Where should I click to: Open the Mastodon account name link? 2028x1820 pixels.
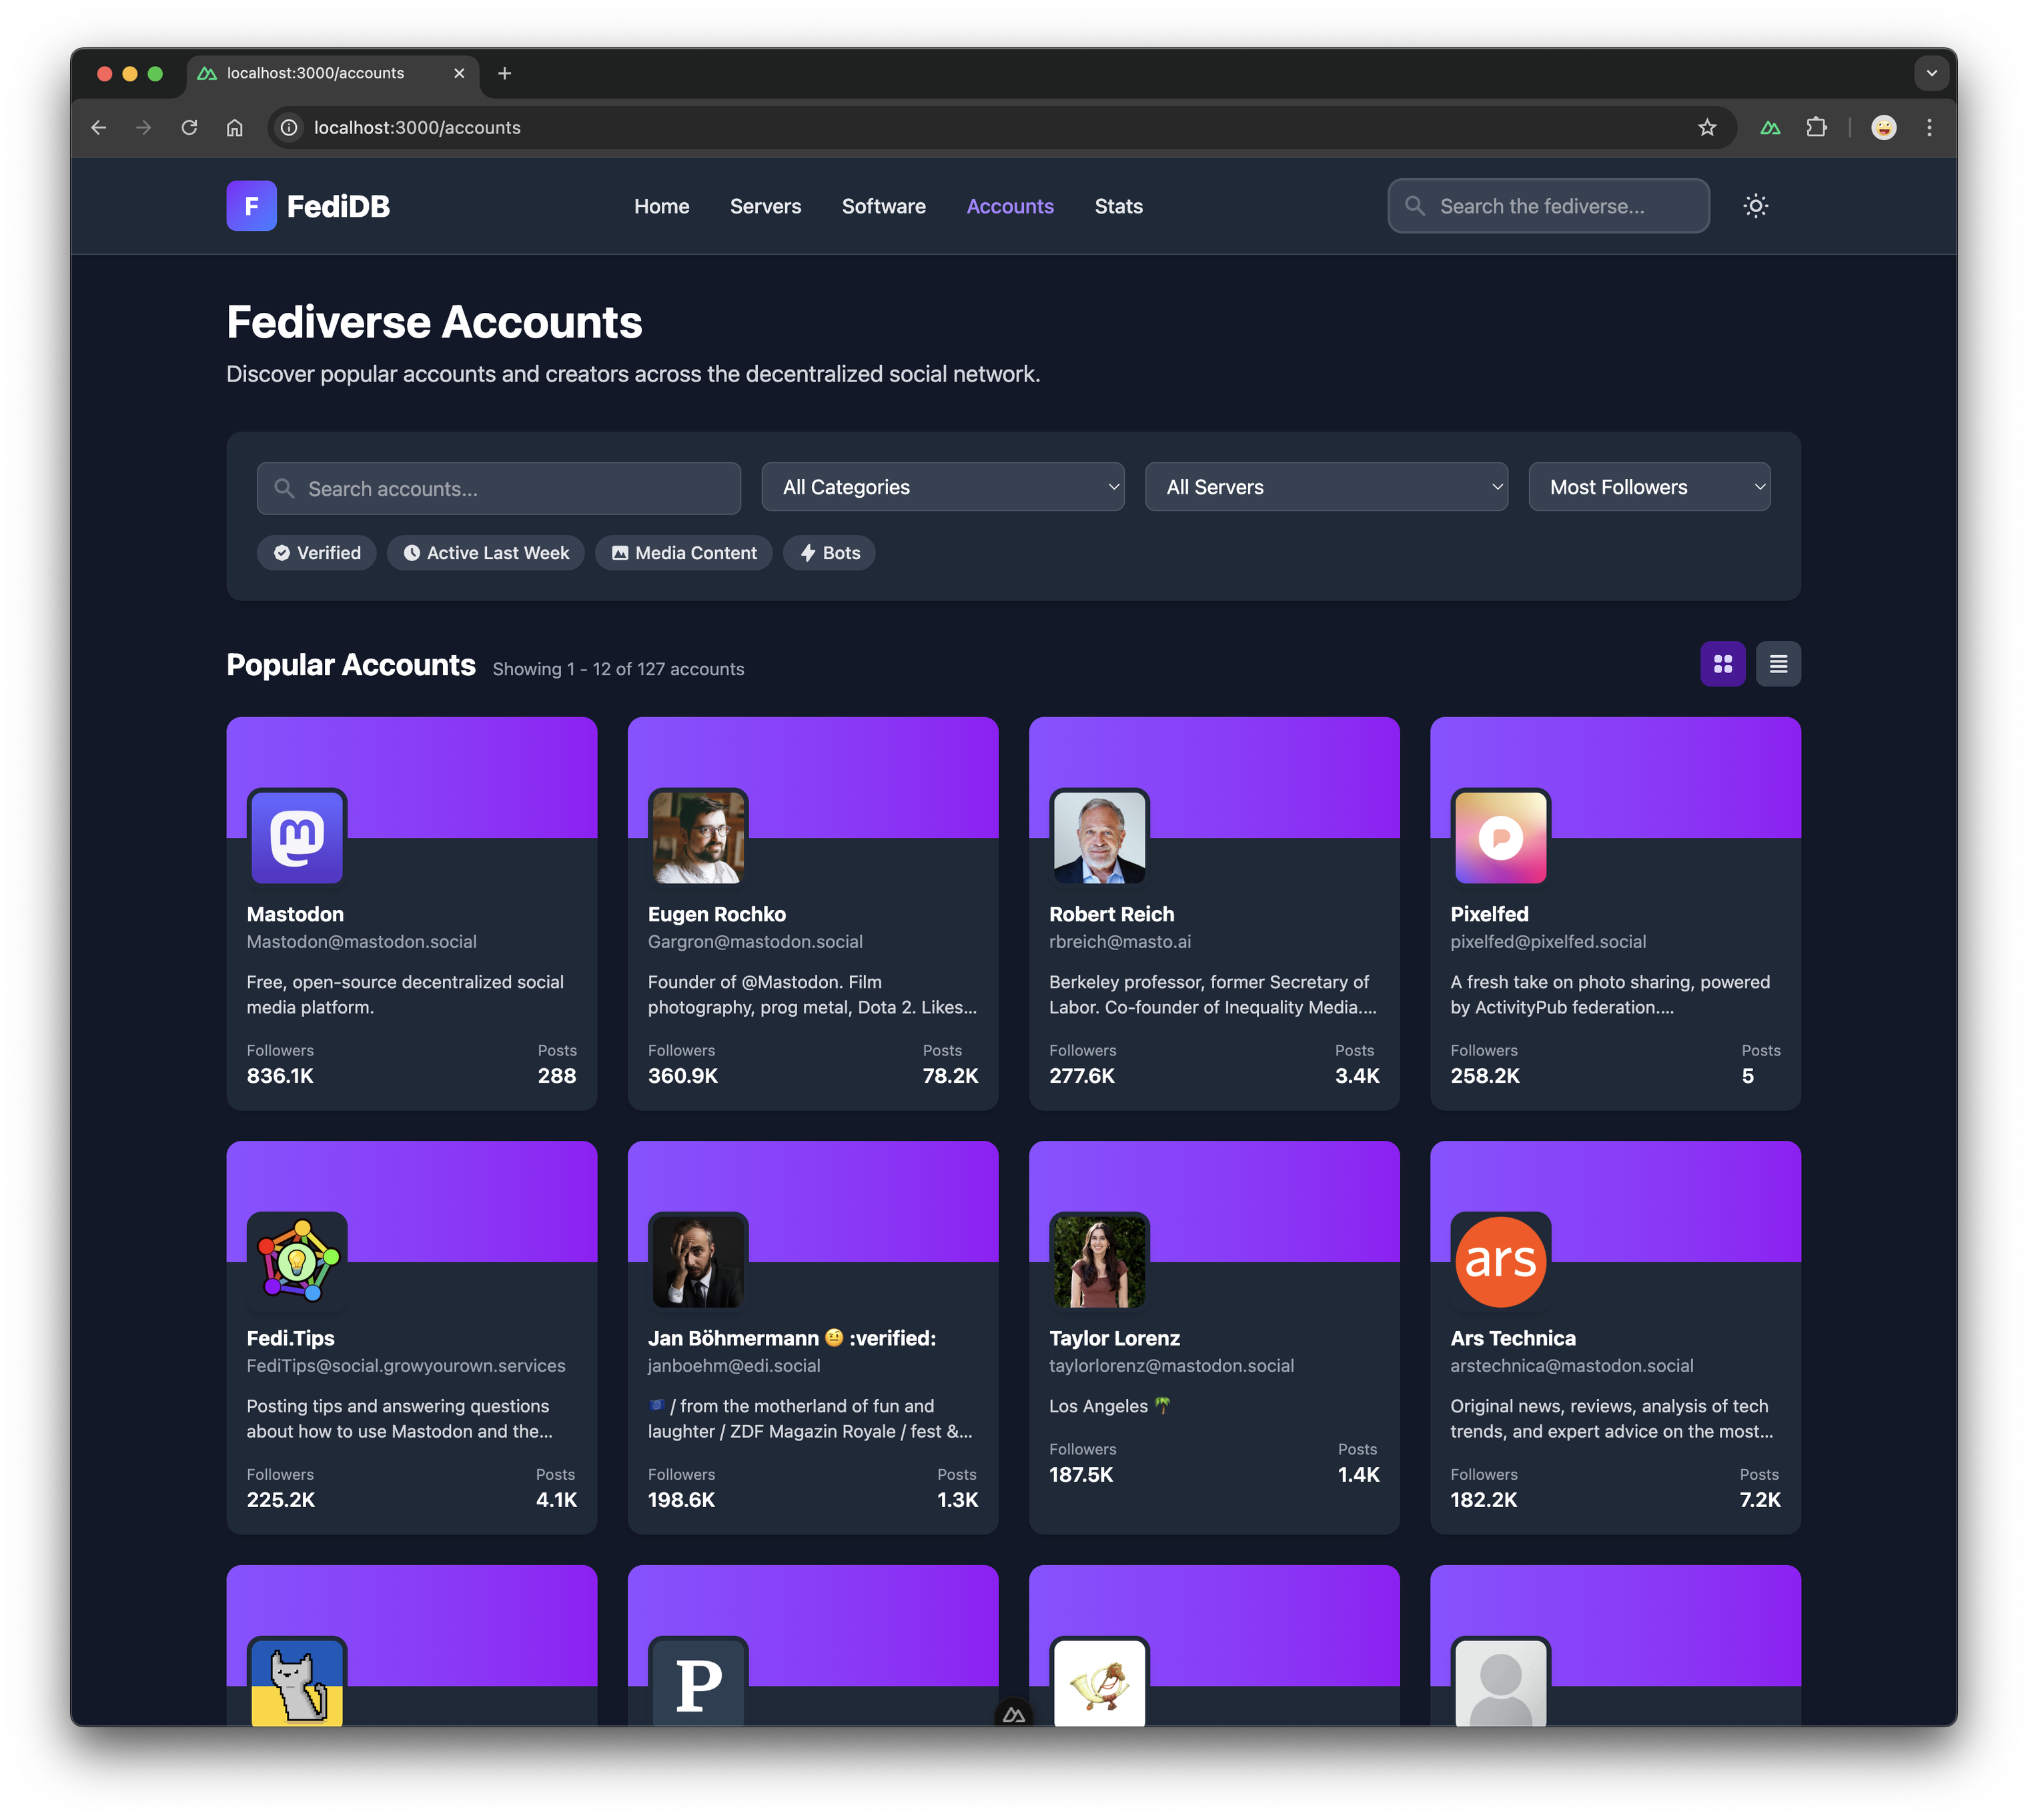295,914
